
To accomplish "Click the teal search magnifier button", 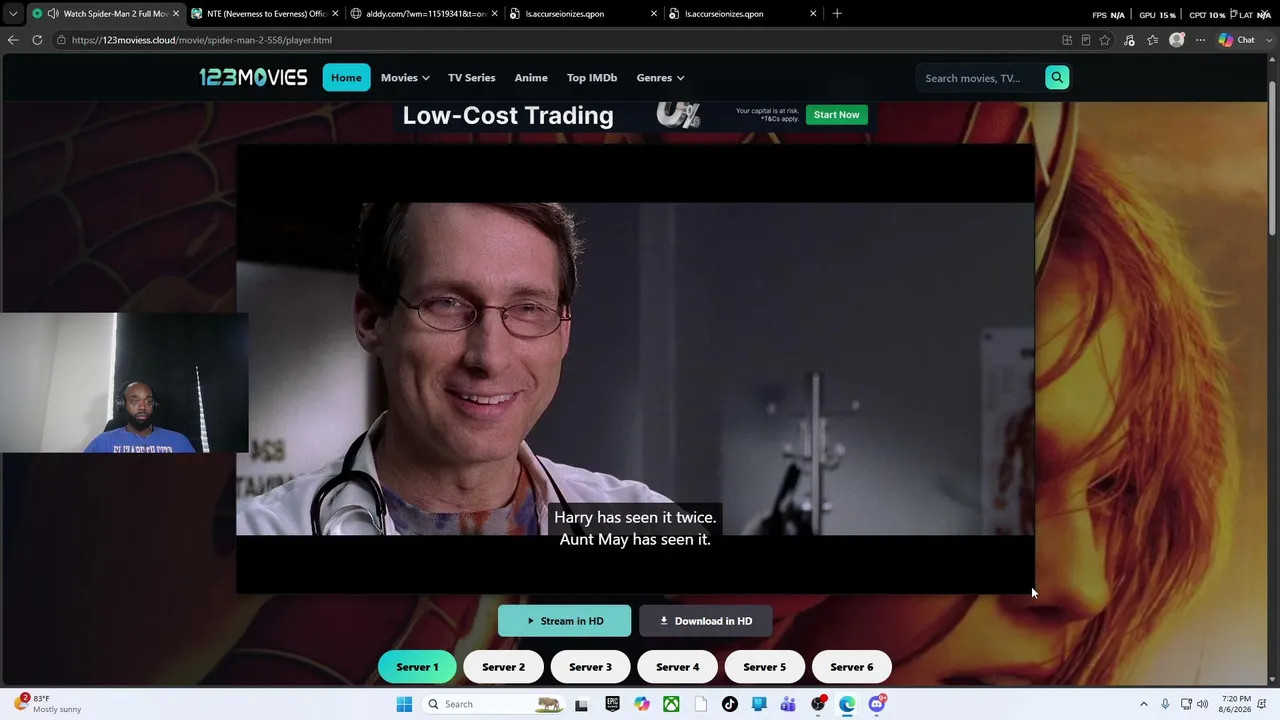I will pos(1057,78).
